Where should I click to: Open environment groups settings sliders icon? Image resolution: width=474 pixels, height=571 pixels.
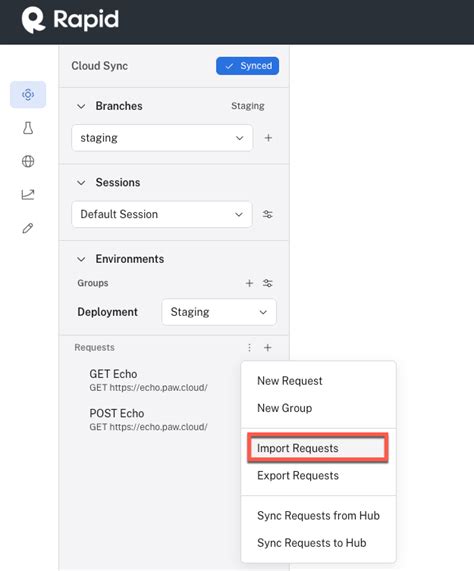(x=268, y=283)
